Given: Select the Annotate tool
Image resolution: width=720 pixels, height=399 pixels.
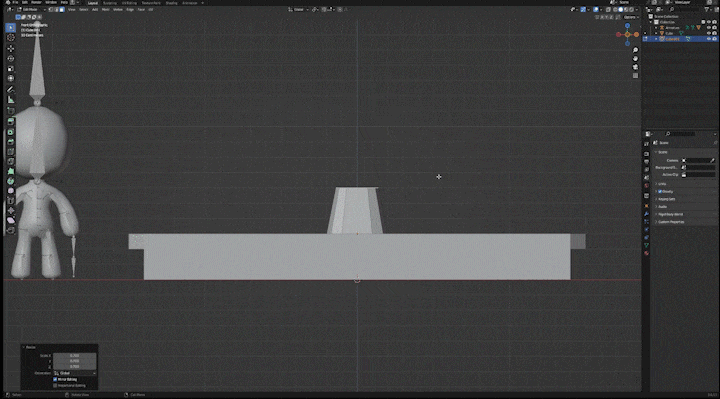Looking at the screenshot, I should tap(11, 89).
